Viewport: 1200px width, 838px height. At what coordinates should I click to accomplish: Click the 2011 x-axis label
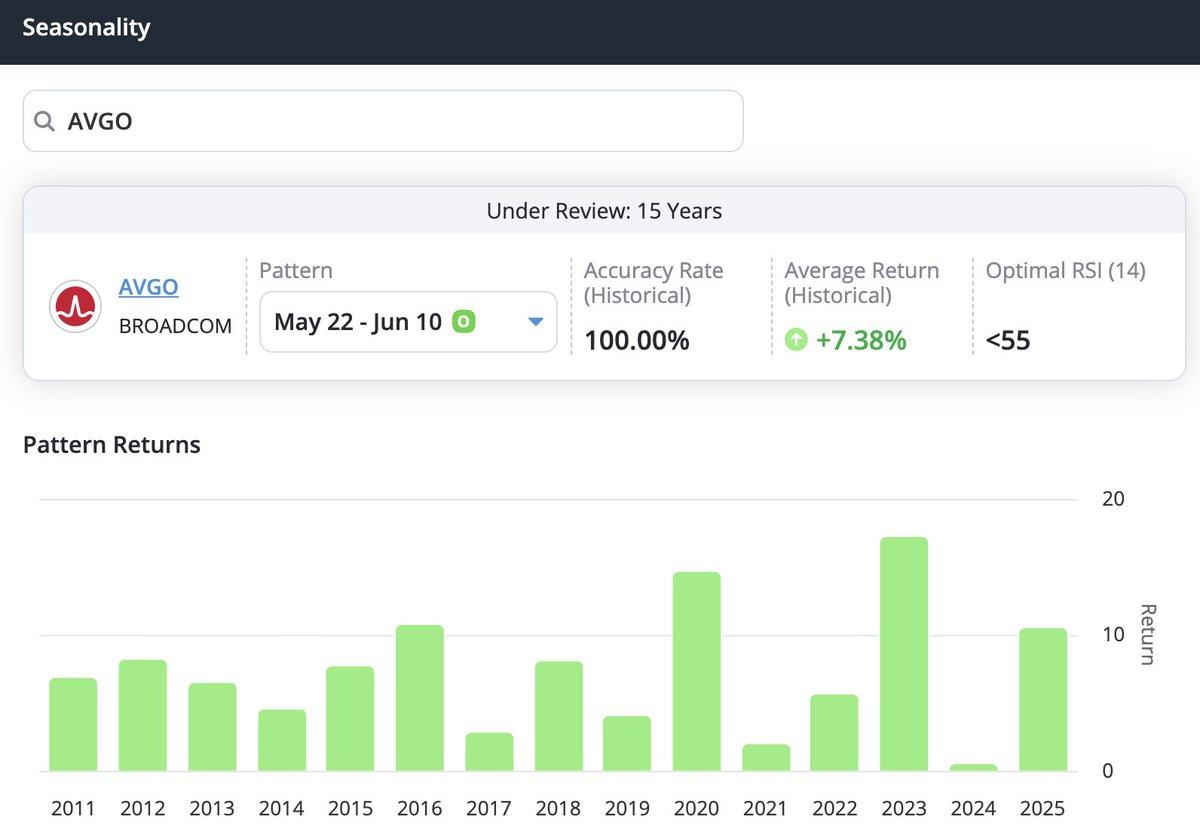point(73,808)
